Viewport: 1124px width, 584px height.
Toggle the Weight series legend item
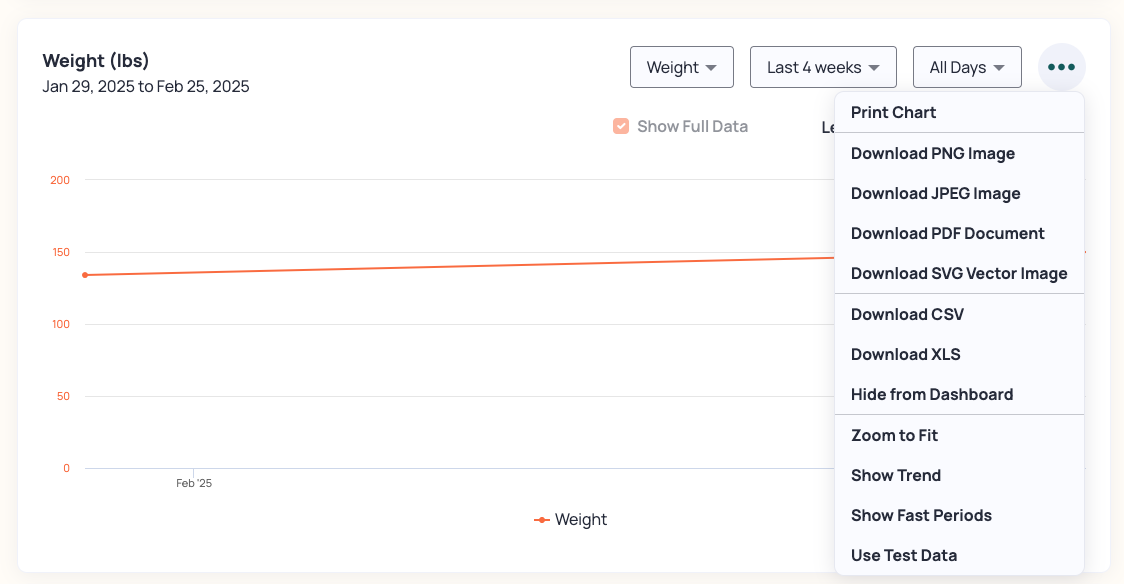571,520
